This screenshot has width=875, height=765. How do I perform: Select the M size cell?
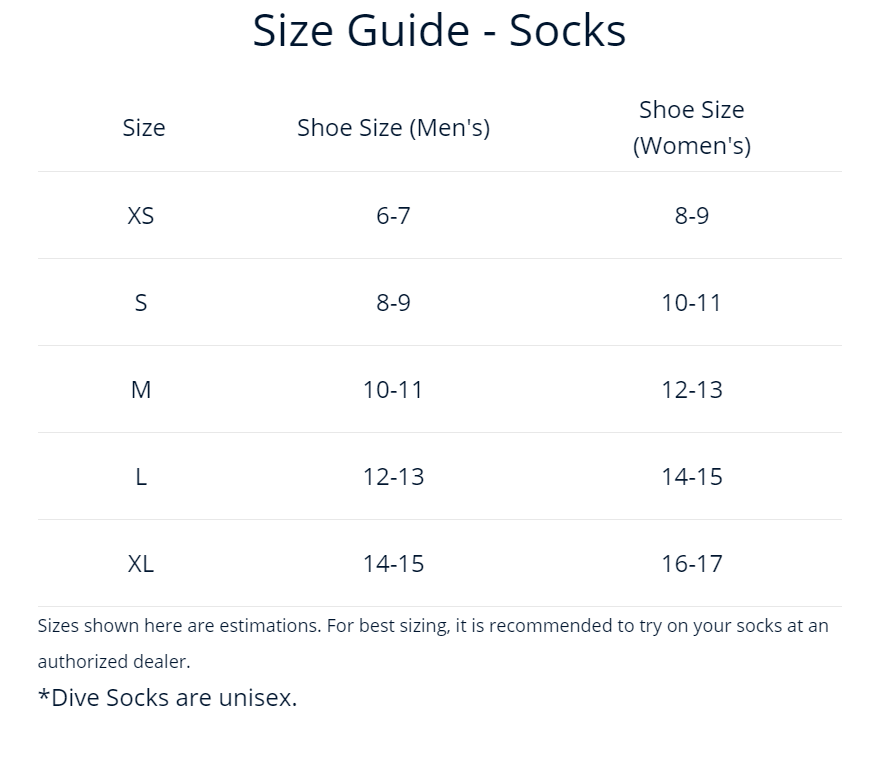tap(141, 389)
